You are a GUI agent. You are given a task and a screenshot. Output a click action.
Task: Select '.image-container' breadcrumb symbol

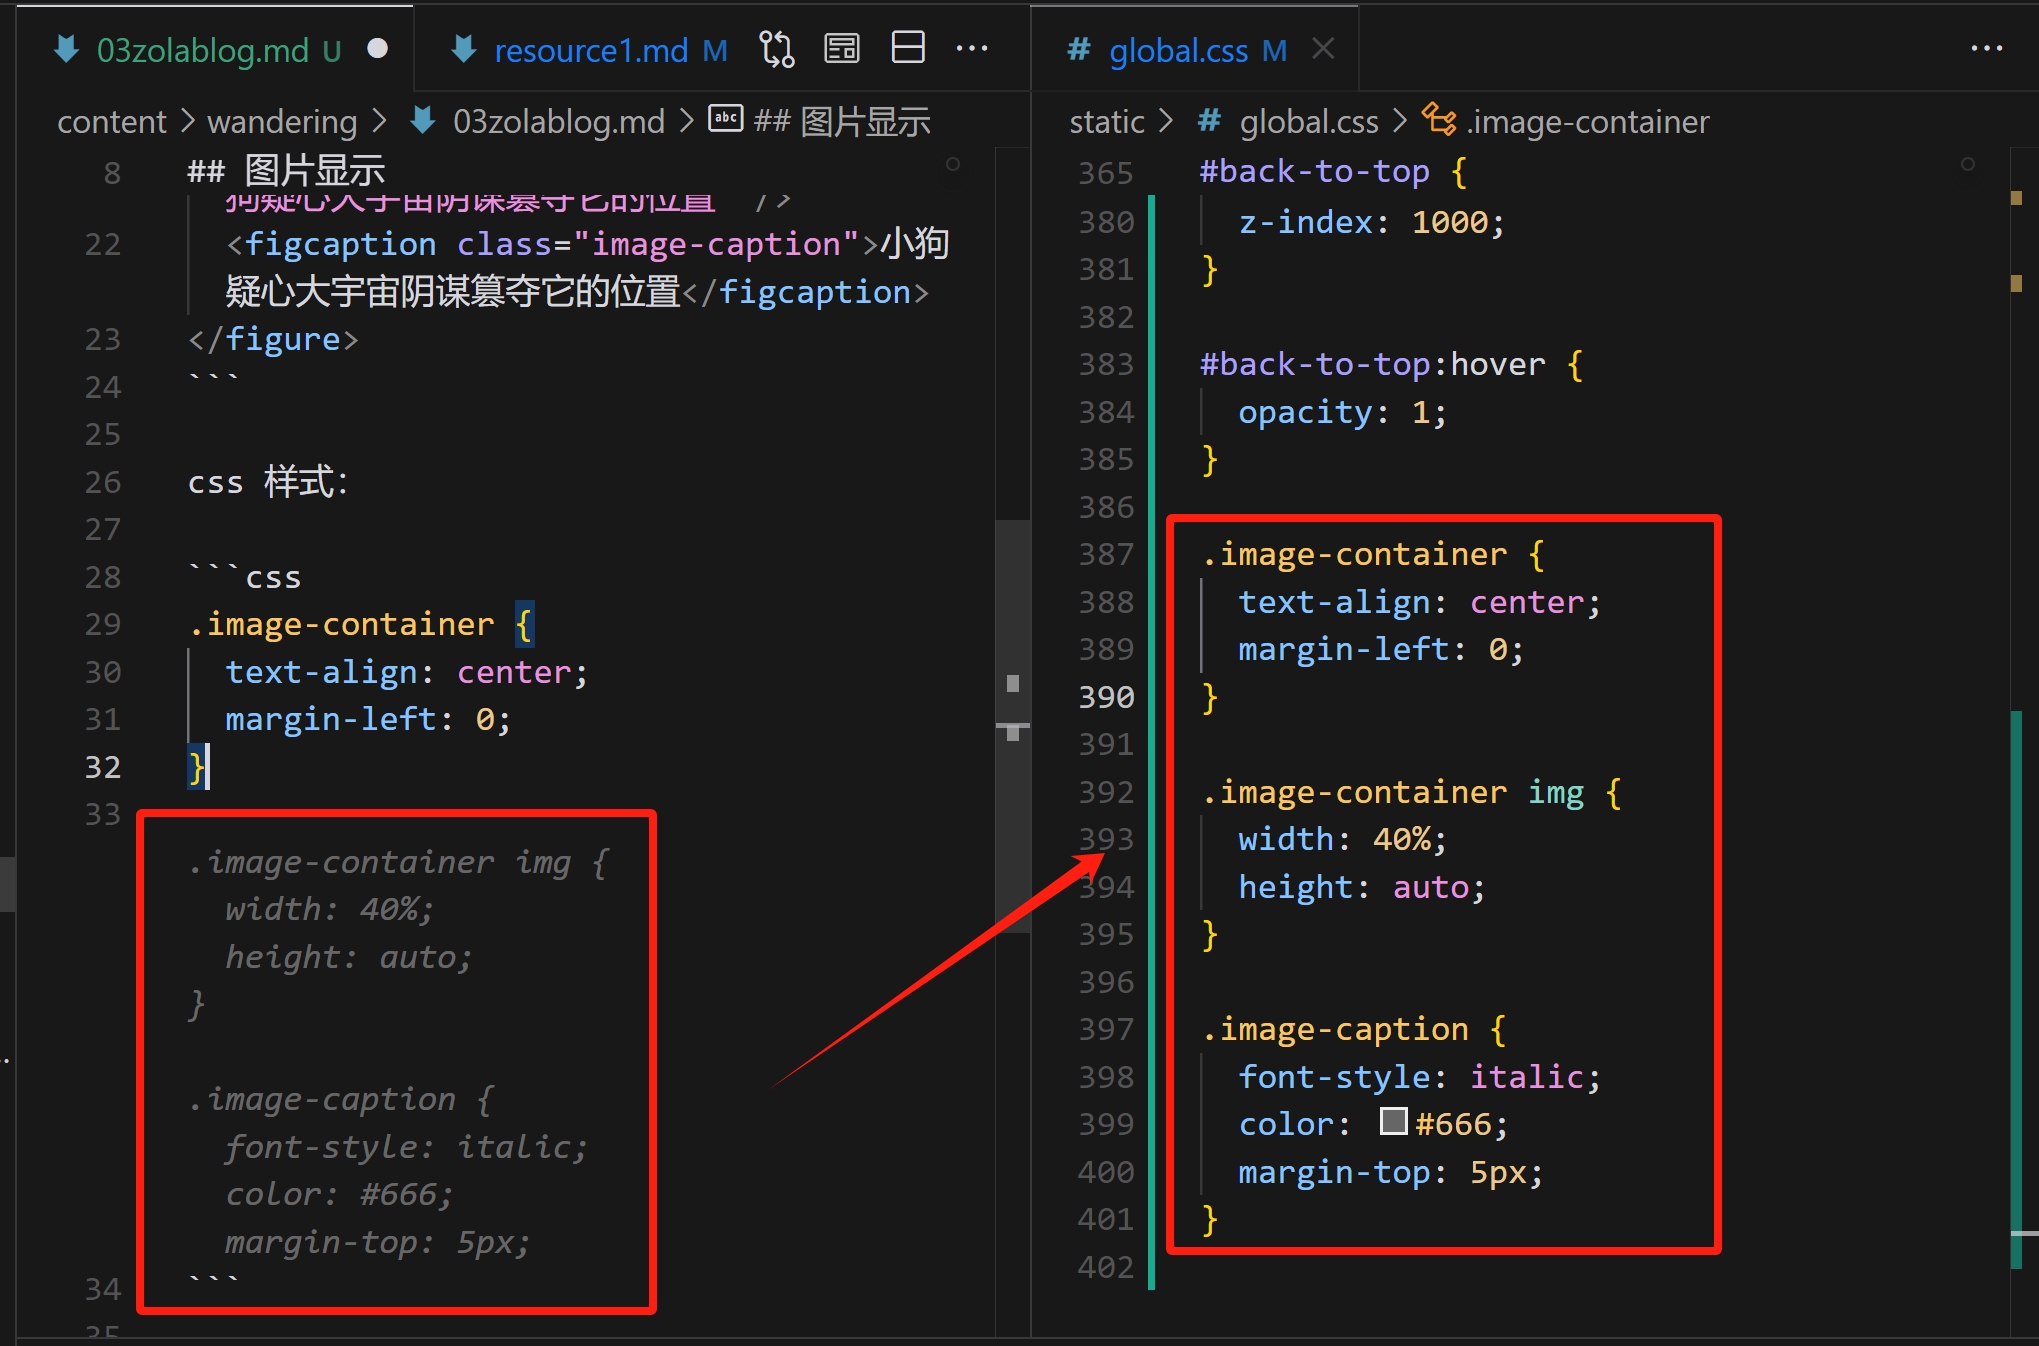point(1588,121)
